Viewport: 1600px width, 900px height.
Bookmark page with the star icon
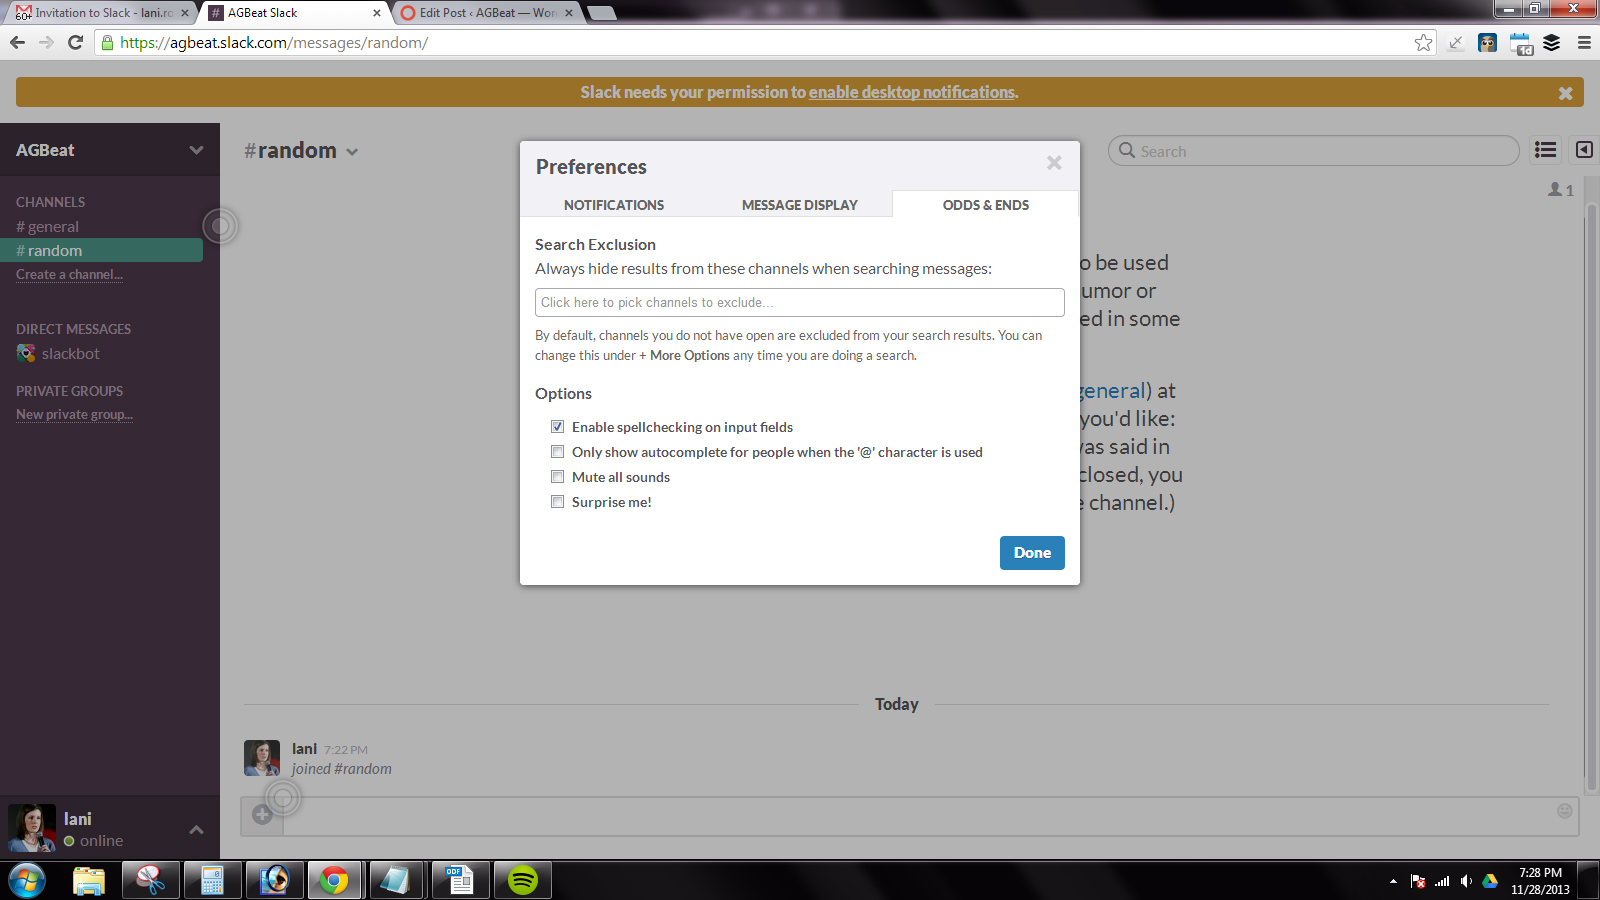1423,43
